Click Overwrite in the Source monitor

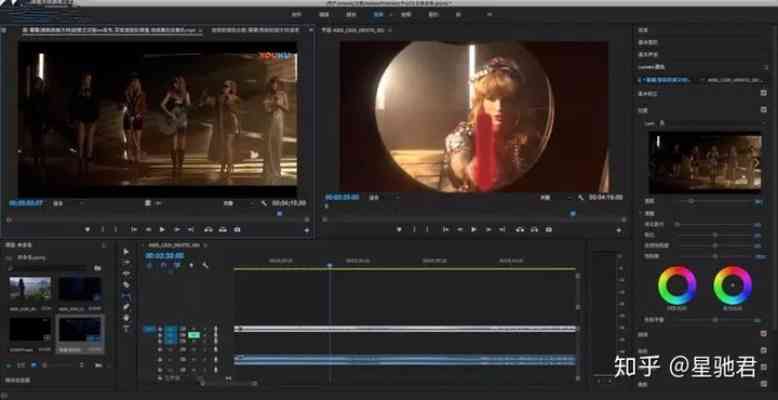click(223, 229)
